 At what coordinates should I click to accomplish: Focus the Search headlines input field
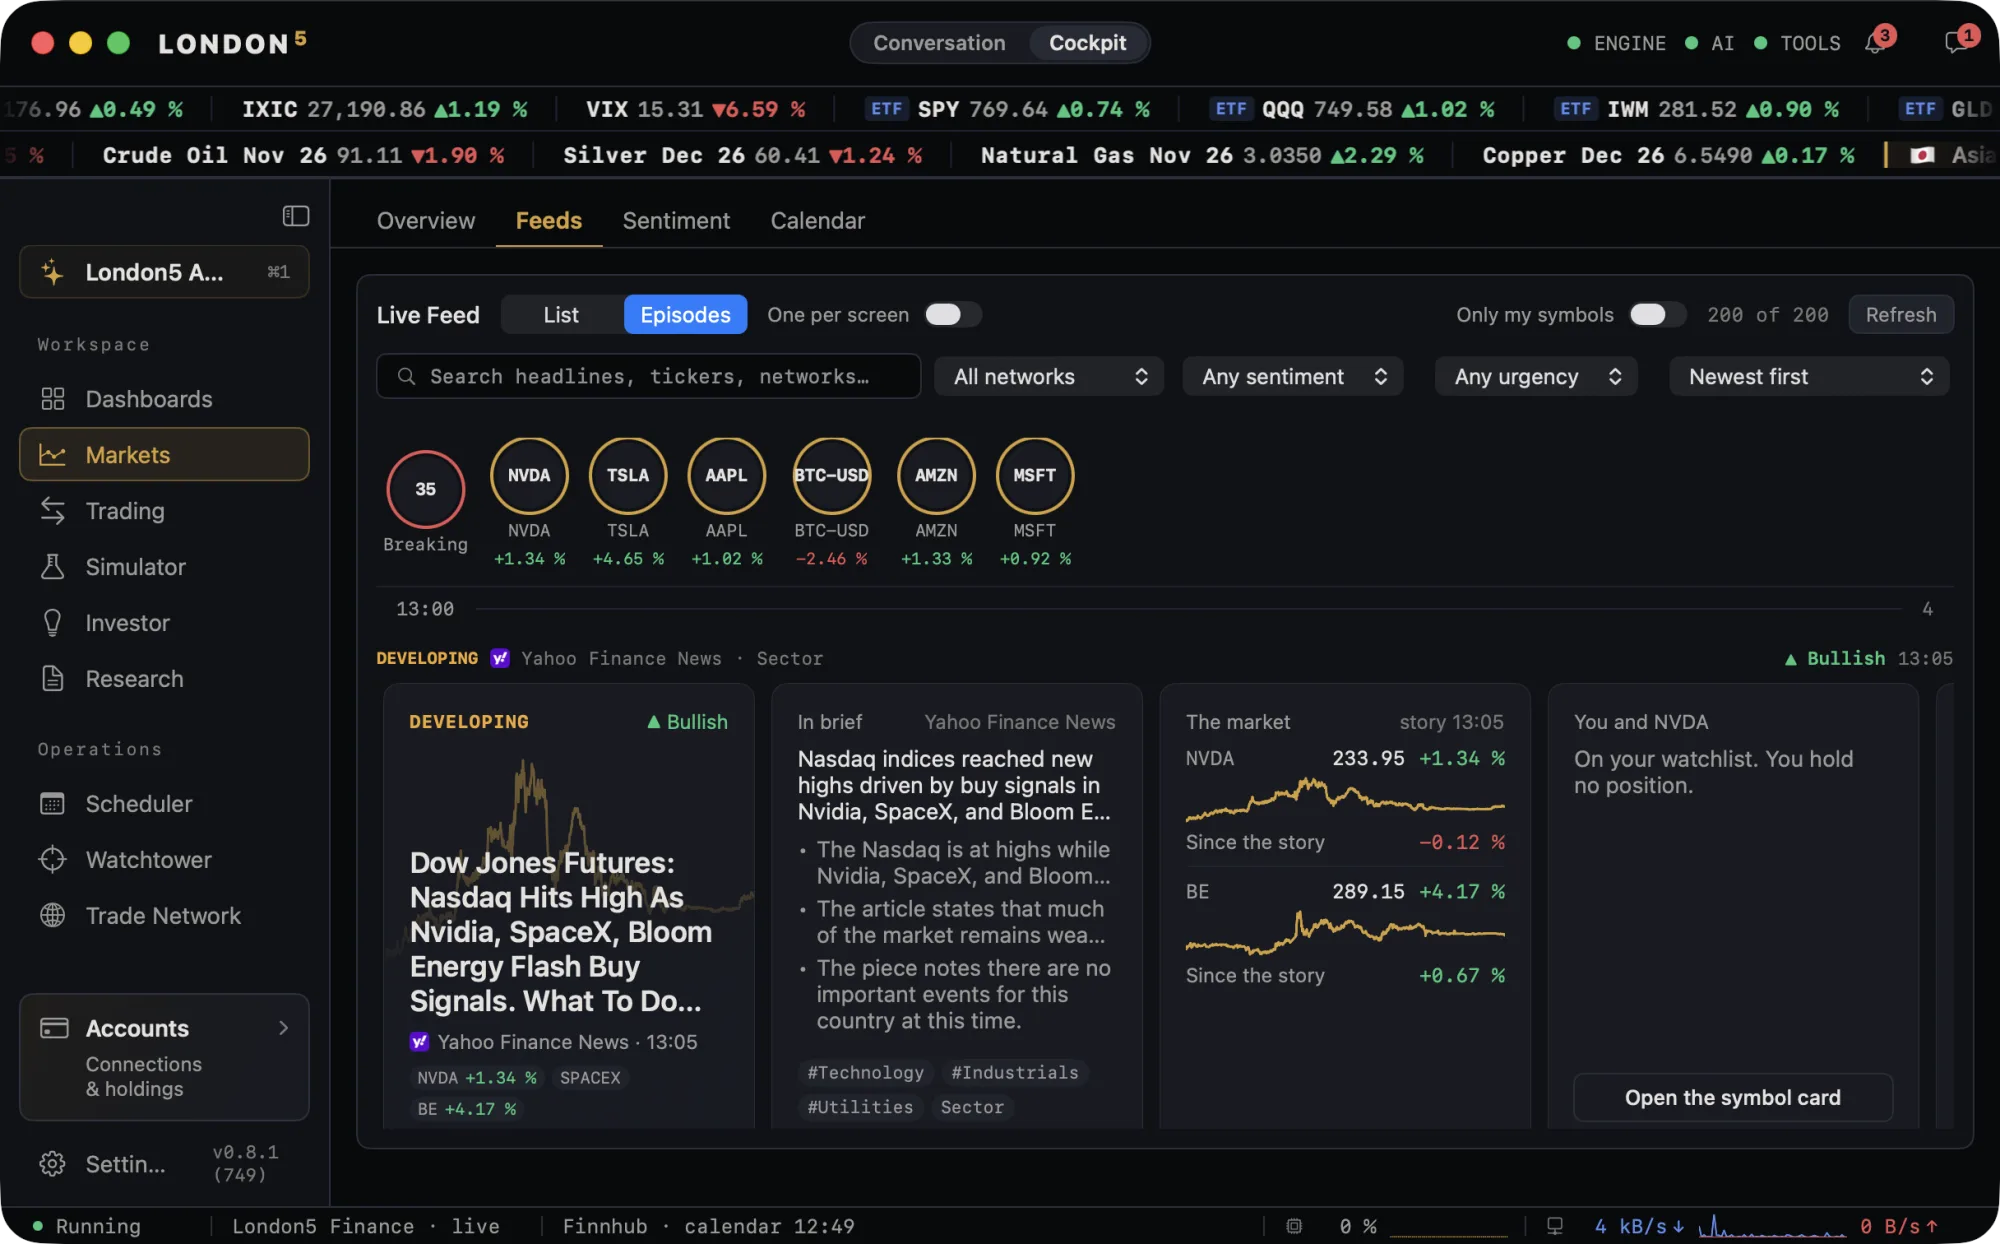pyautogui.click(x=648, y=377)
